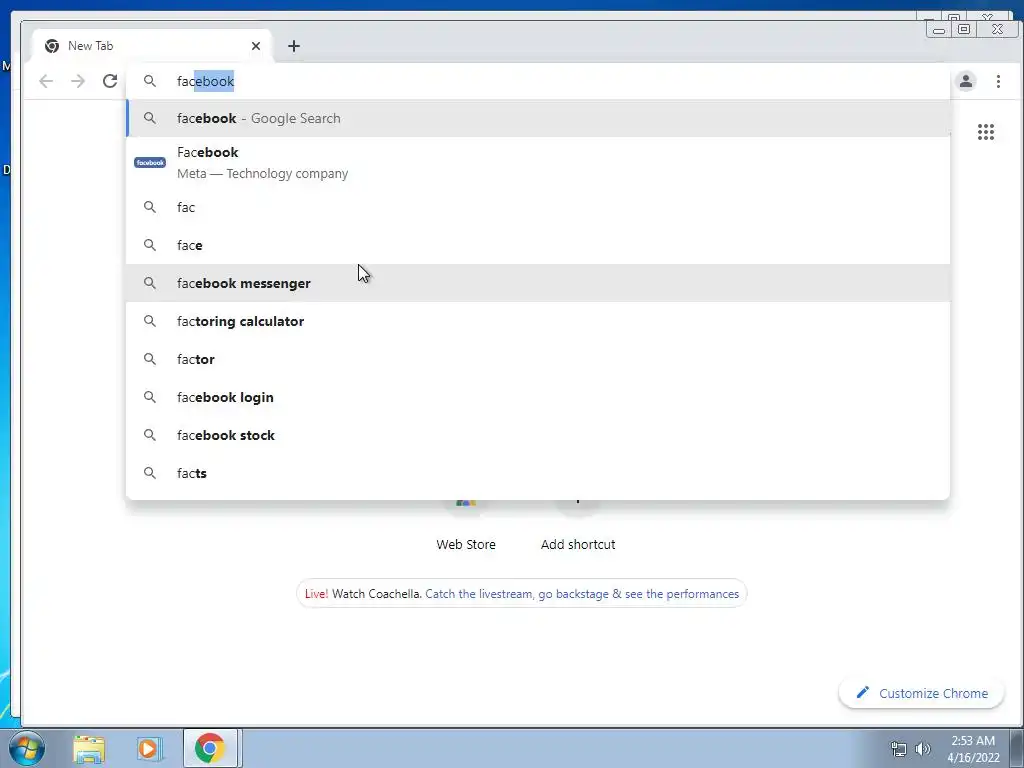This screenshot has height=768, width=1024.
Task: Select the New Tab tab
Action: [x=152, y=46]
